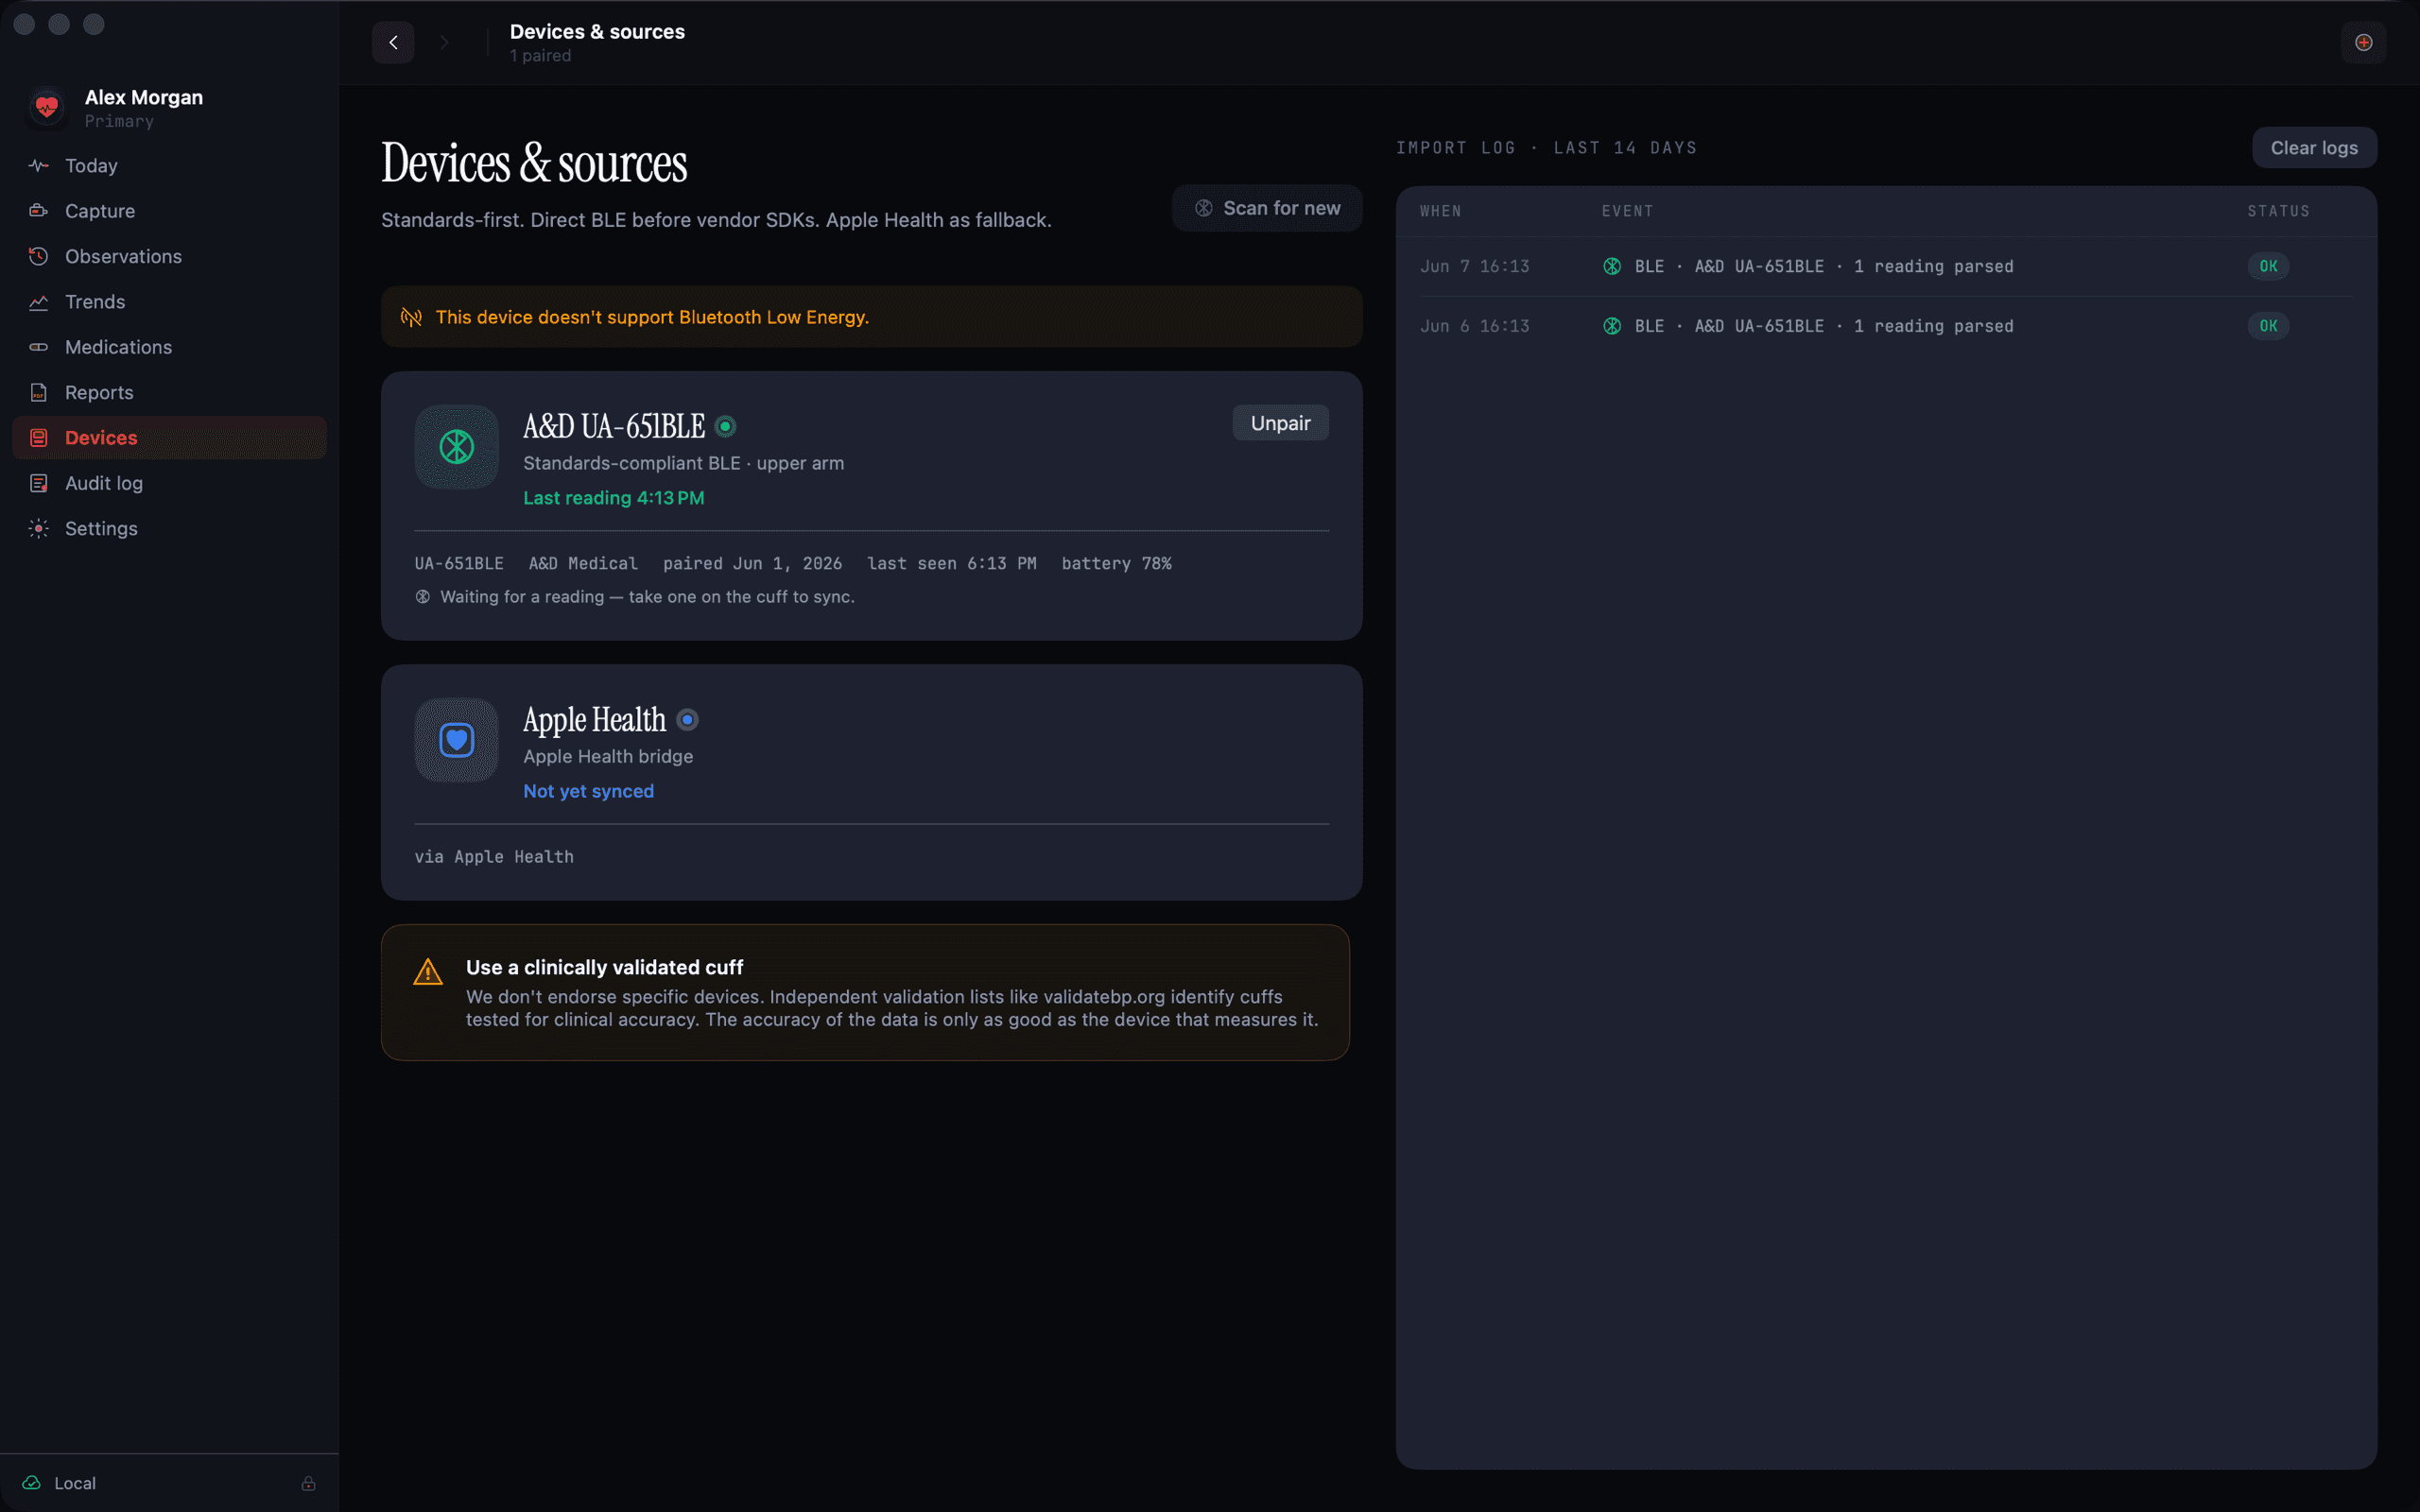Screen dimensions: 2420x1512
Task: Click the EVENT column header
Action: coord(1628,211)
